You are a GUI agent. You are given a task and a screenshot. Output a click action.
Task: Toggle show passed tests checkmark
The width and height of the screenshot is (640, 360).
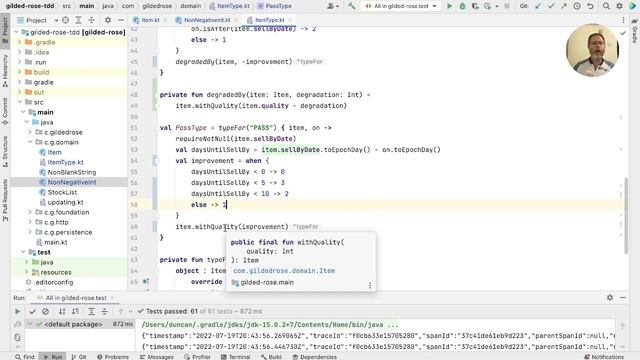[32, 311]
